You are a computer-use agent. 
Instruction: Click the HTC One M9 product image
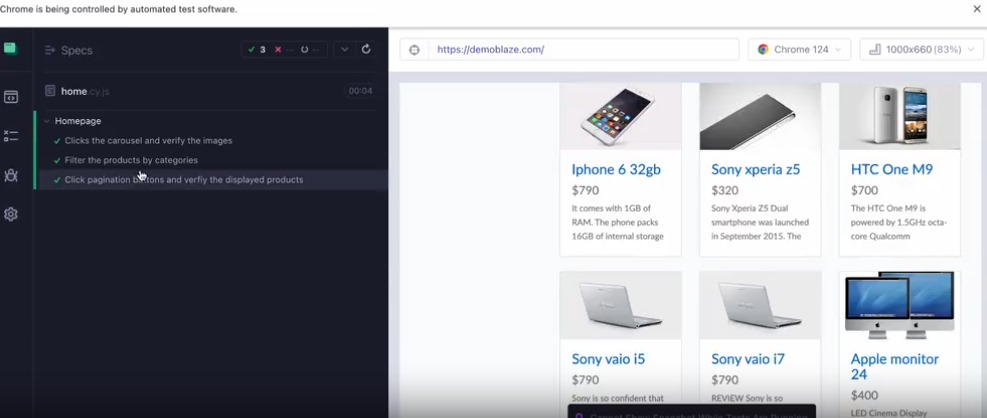[900, 116]
